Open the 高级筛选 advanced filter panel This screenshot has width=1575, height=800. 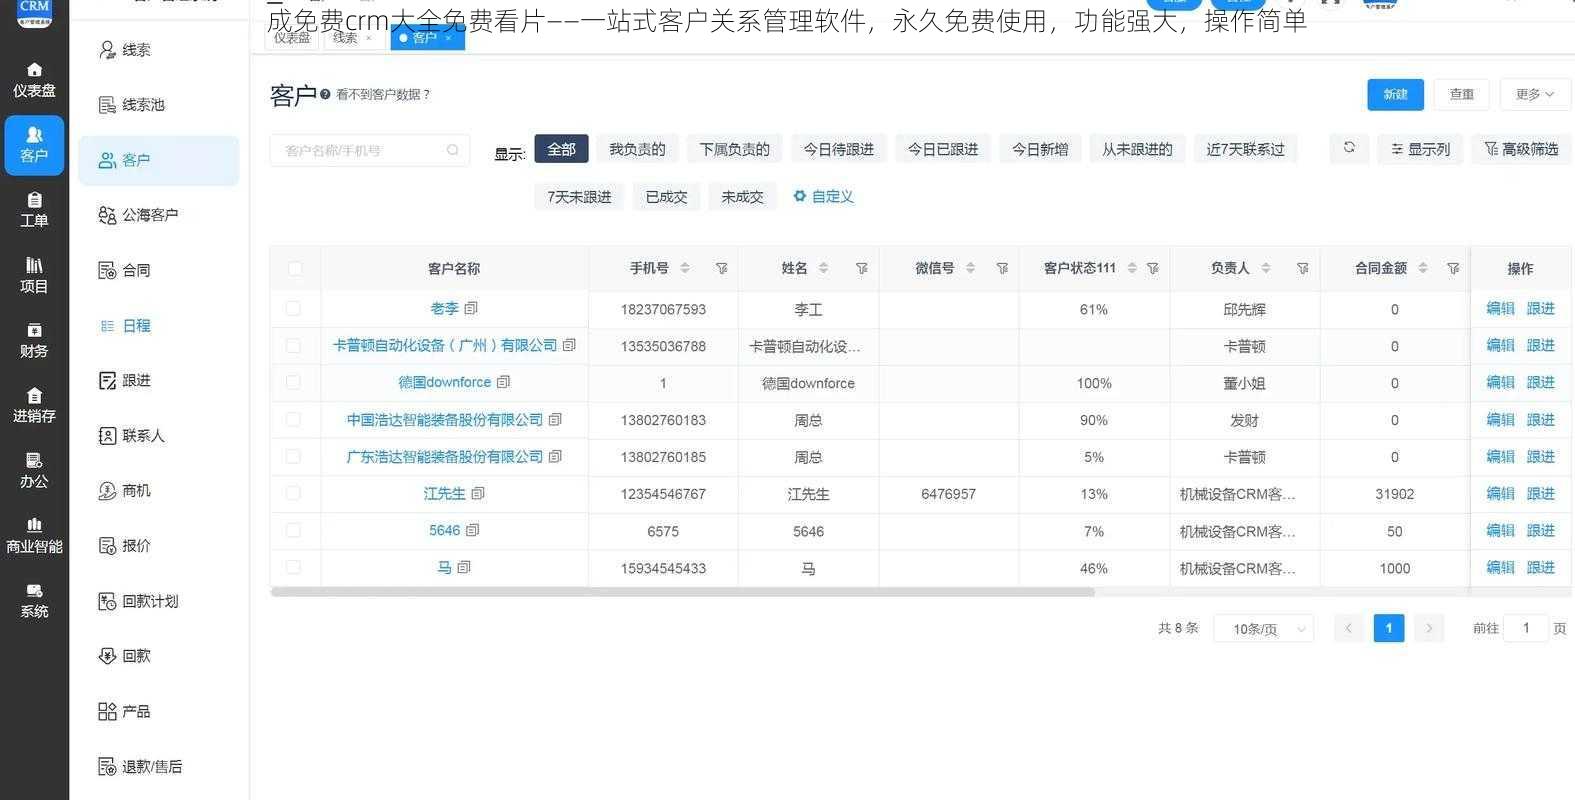[x=1521, y=148]
